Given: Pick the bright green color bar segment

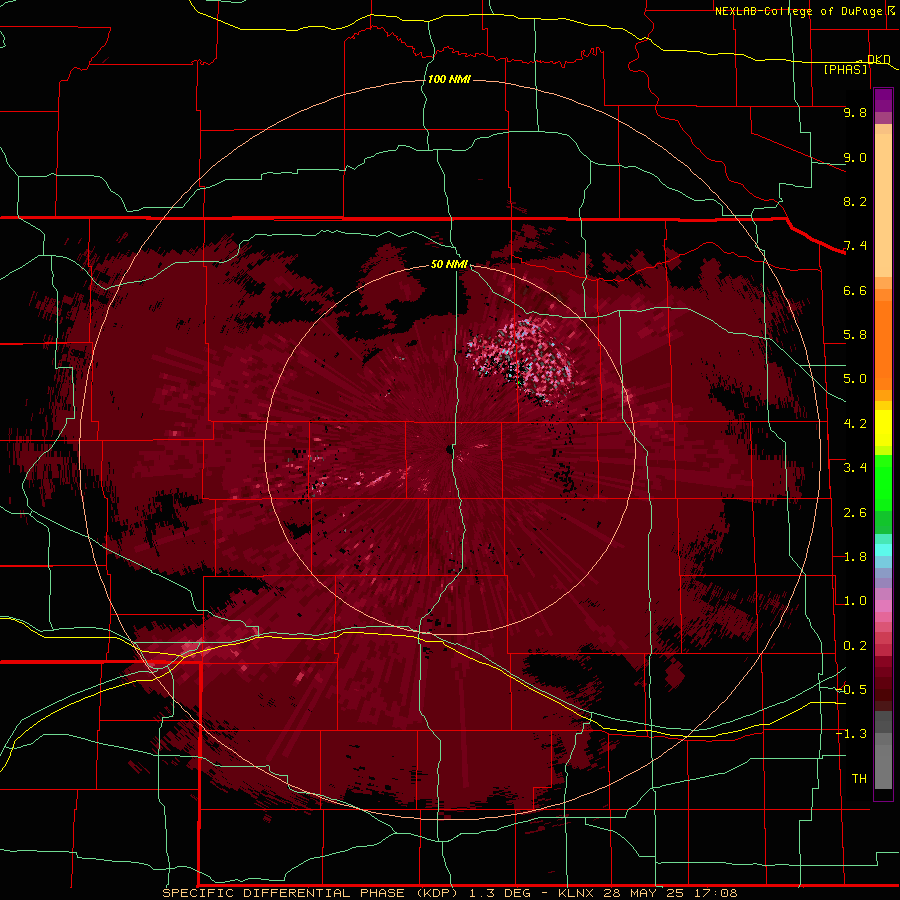Looking at the screenshot, I should click(x=883, y=482).
